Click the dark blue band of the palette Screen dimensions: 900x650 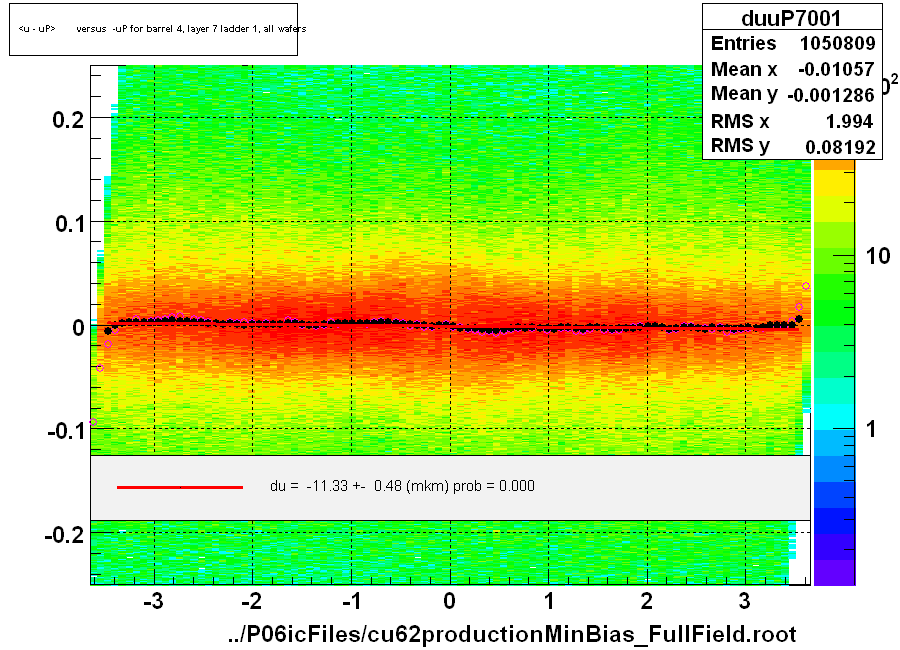(835, 521)
